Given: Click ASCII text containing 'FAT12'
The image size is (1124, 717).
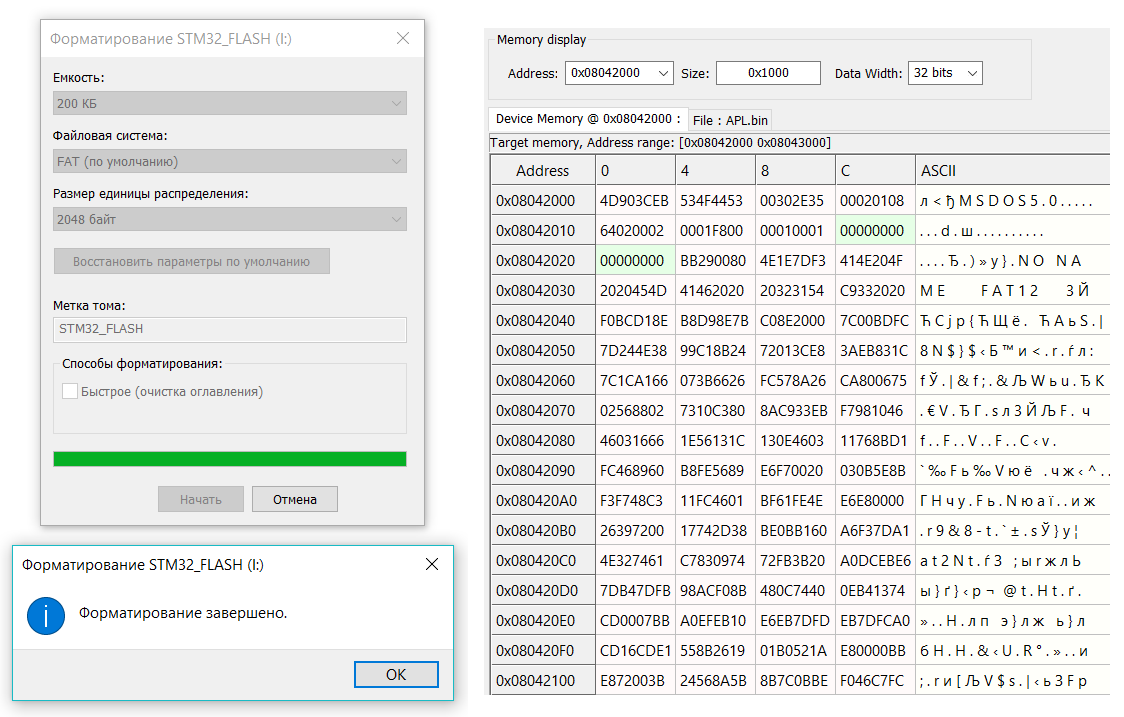Looking at the screenshot, I should coord(1009,291).
